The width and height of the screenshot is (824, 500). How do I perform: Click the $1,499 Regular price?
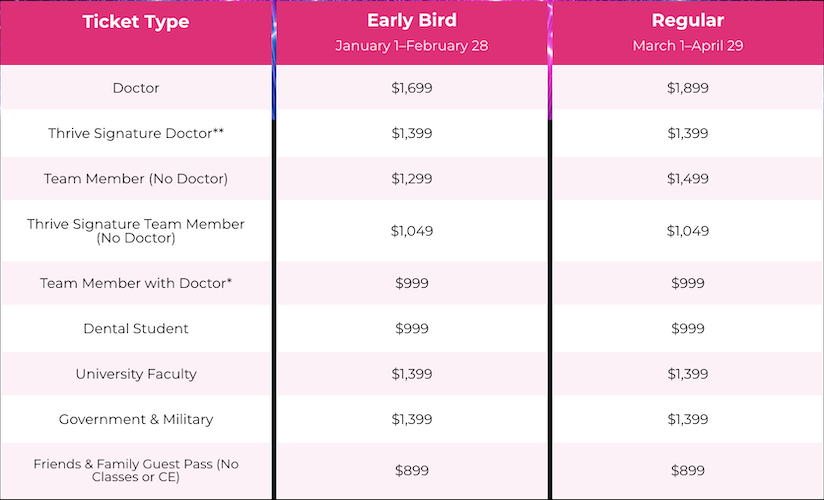[687, 179]
